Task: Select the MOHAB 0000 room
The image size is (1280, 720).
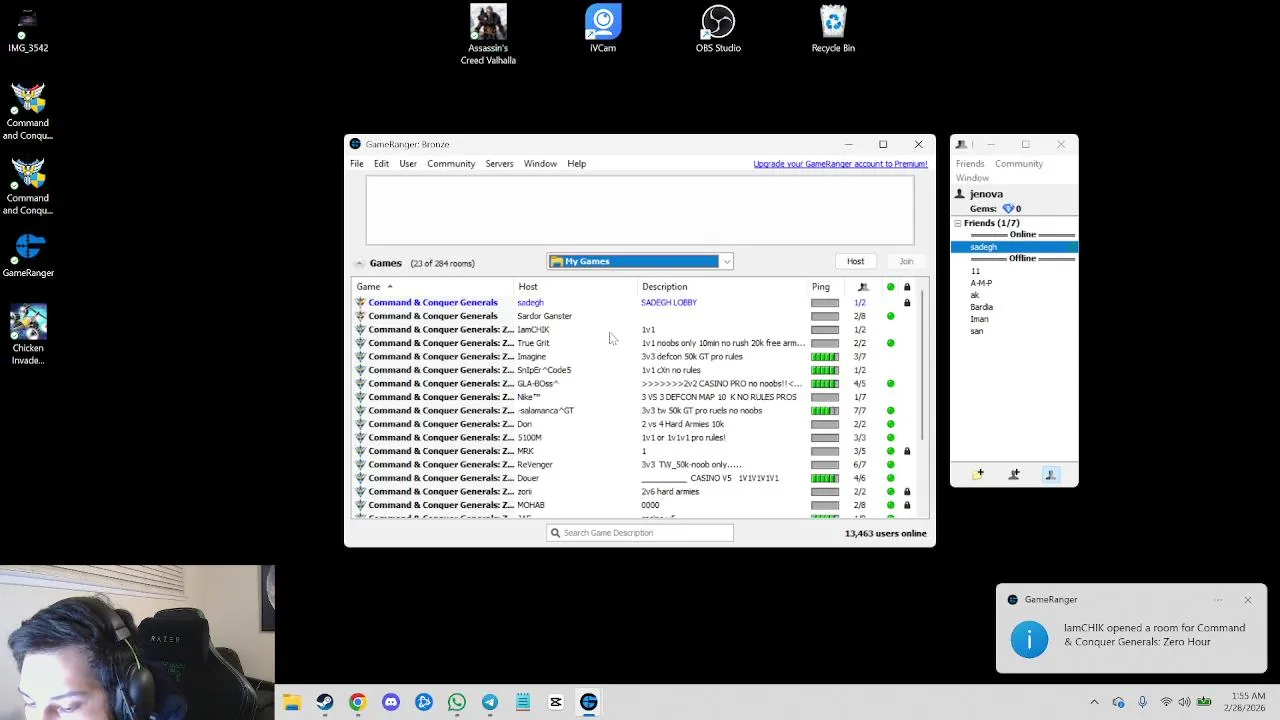Action: tap(635, 505)
